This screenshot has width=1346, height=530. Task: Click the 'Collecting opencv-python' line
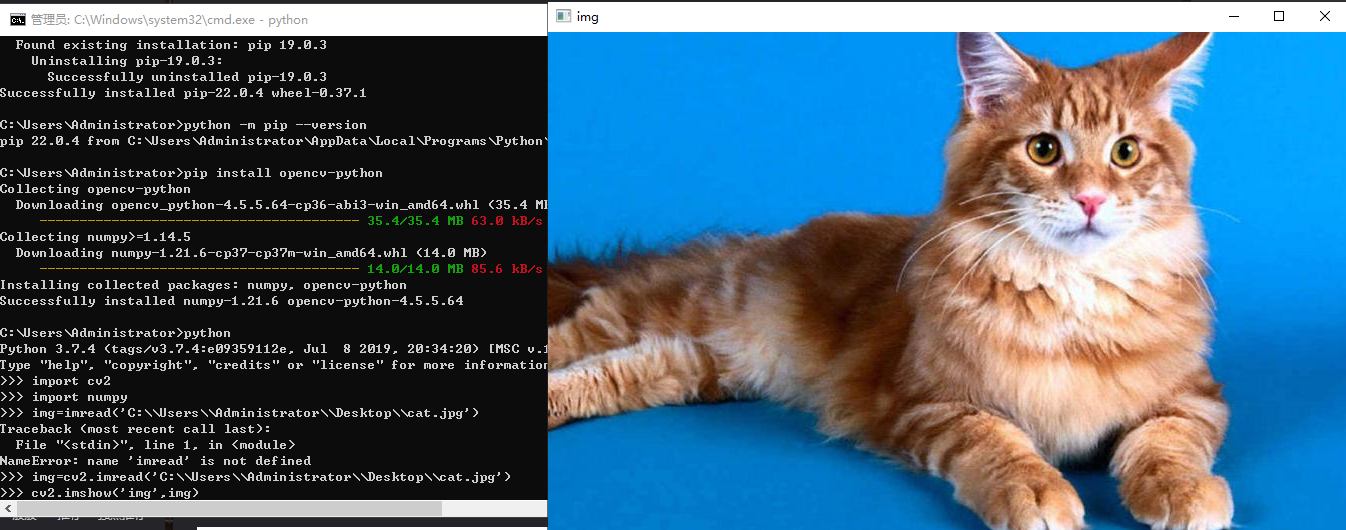(x=95, y=189)
